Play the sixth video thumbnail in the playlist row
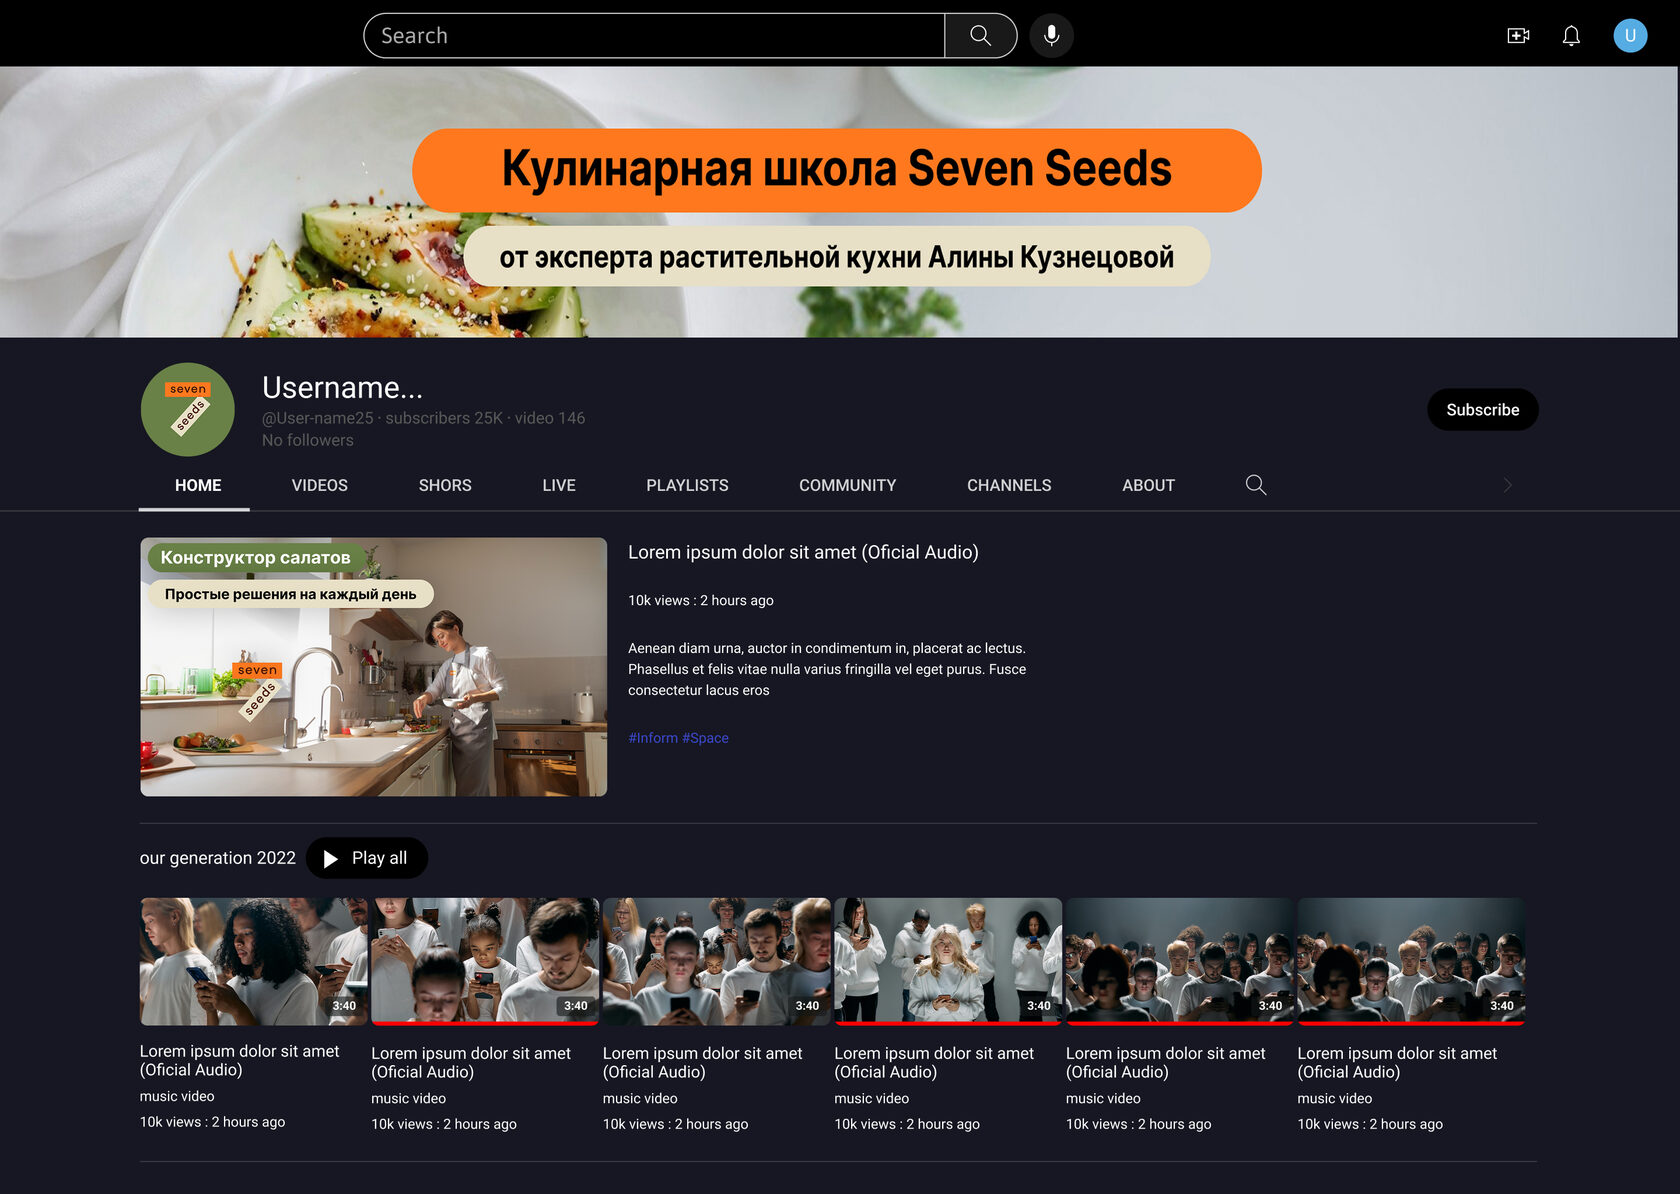 click(1411, 961)
